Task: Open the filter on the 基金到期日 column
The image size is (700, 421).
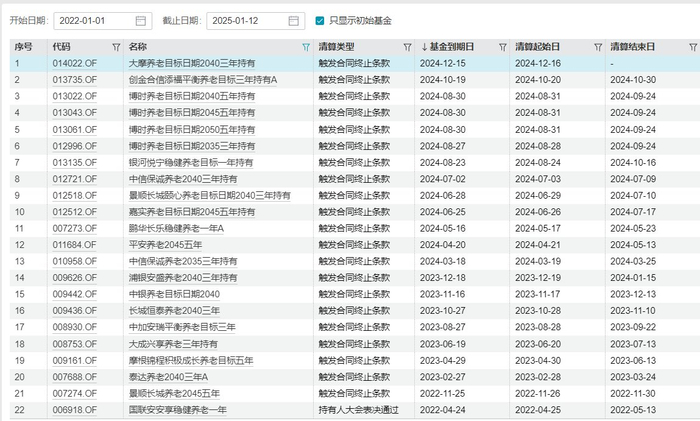Action: tap(503, 47)
